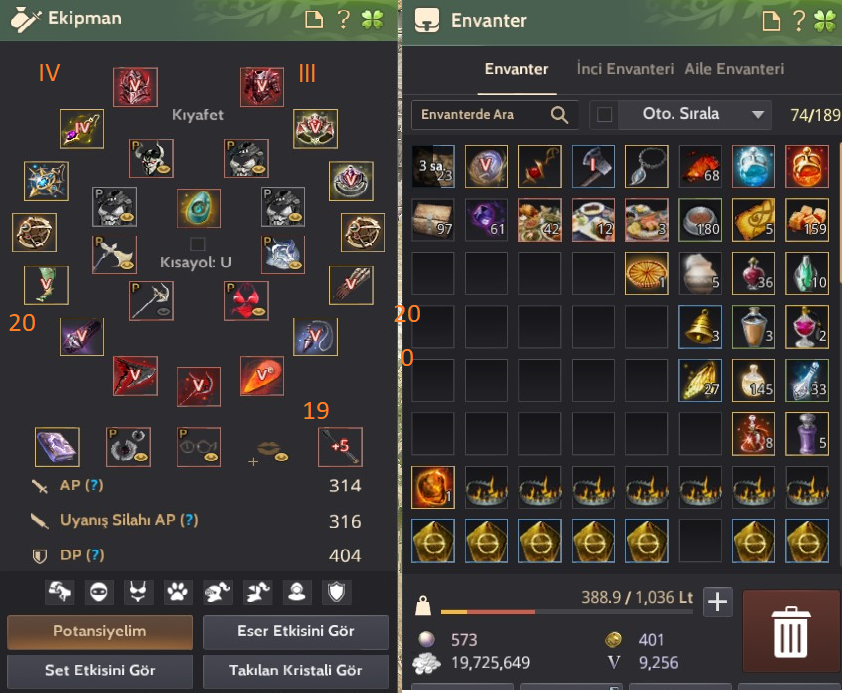
Task: Toggle the Oto. Sırala checkbox
Action: (605, 114)
